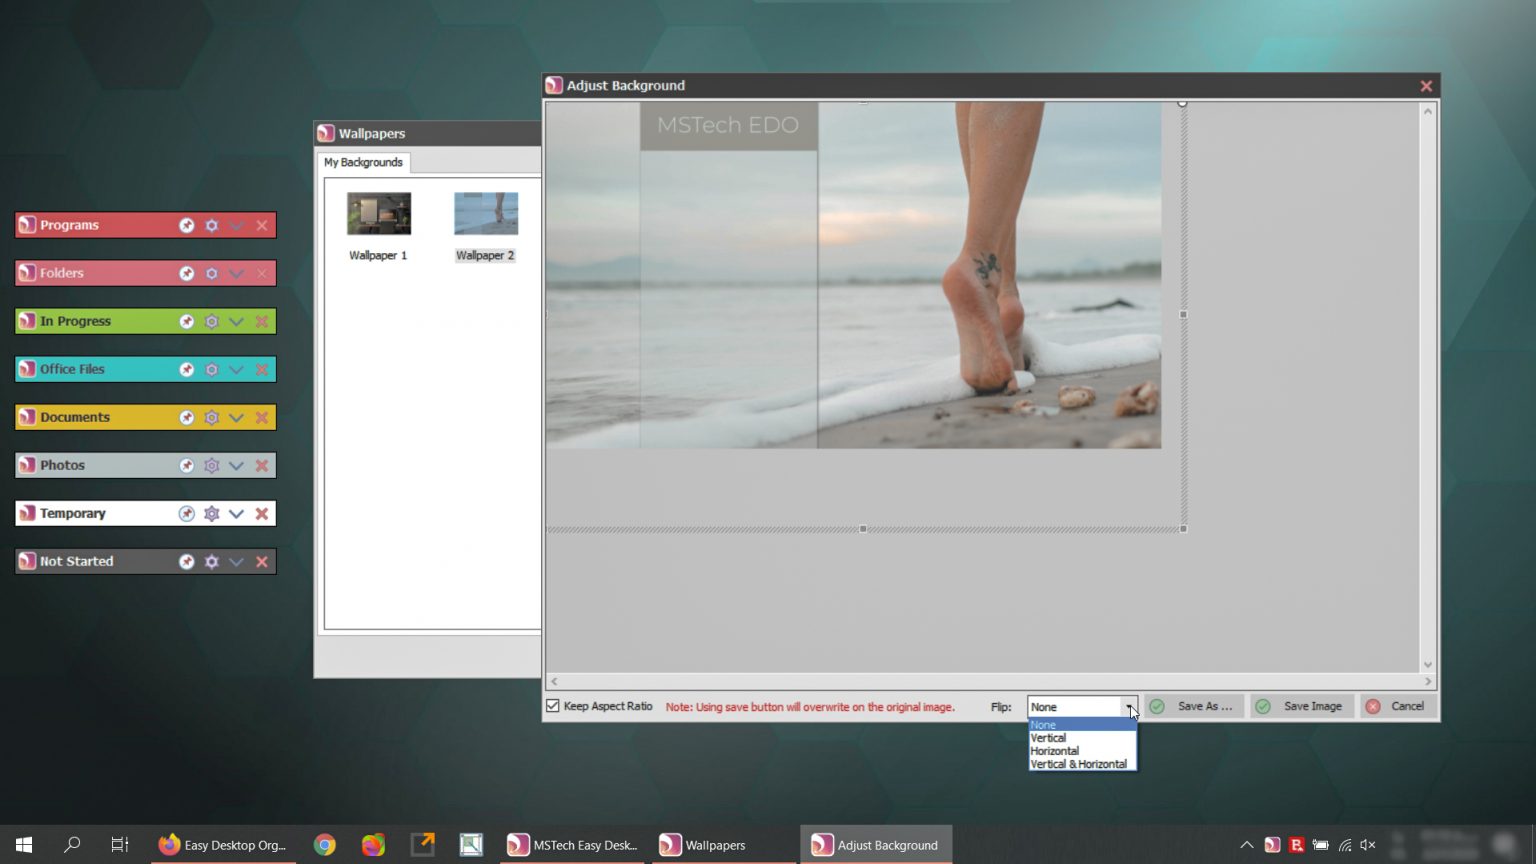Switch to My Backgrounds tab
This screenshot has width=1536, height=864.
pyautogui.click(x=363, y=162)
